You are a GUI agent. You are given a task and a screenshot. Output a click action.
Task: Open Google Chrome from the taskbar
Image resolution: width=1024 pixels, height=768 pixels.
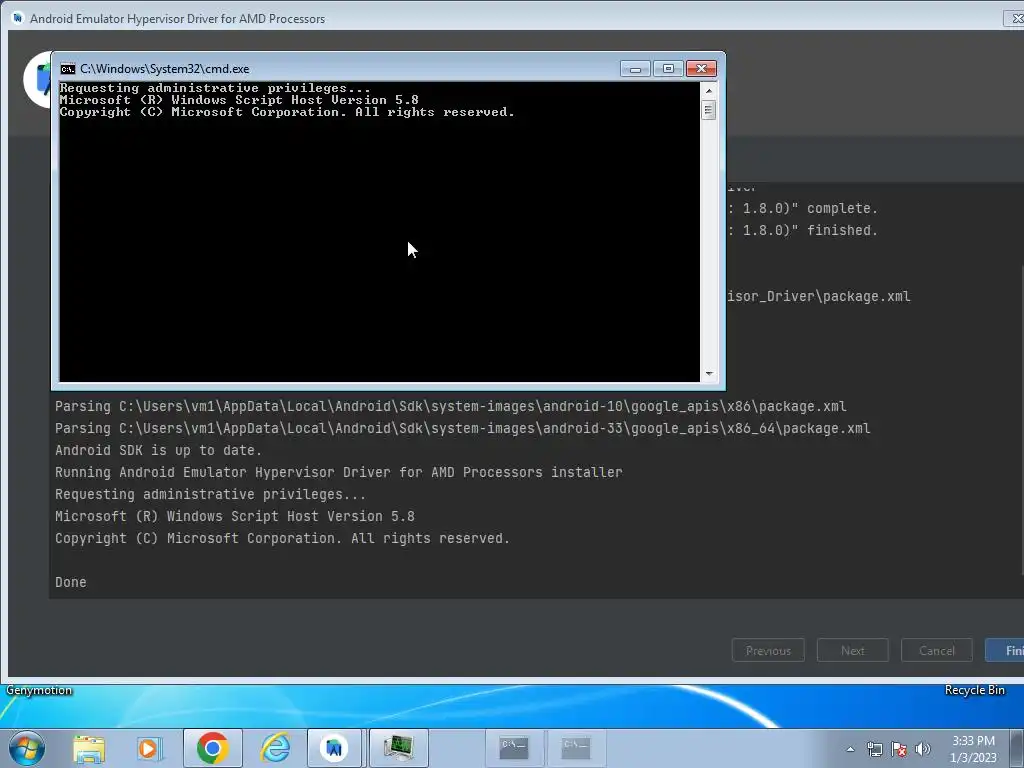click(212, 748)
